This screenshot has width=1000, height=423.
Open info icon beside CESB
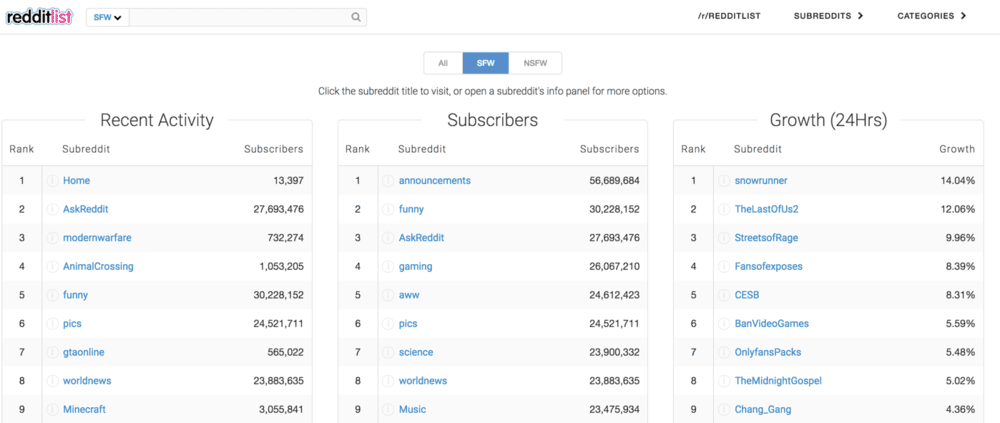[724, 295]
